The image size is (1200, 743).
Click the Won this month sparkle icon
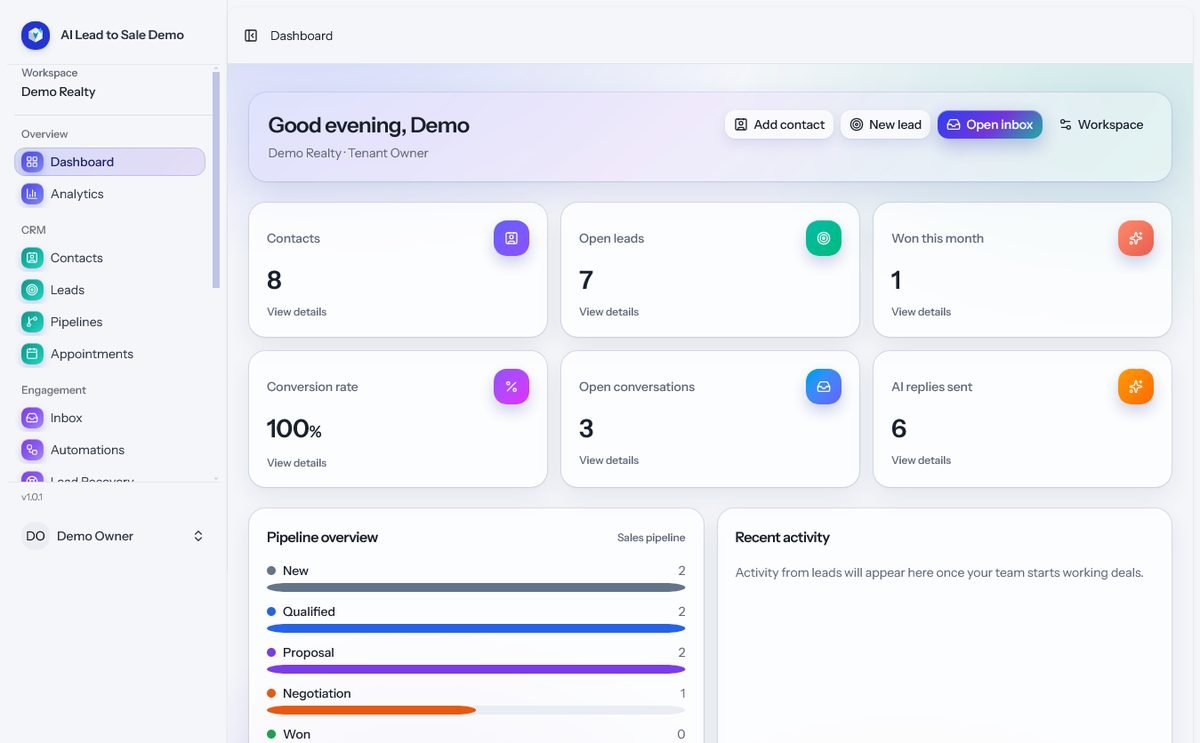1135,238
